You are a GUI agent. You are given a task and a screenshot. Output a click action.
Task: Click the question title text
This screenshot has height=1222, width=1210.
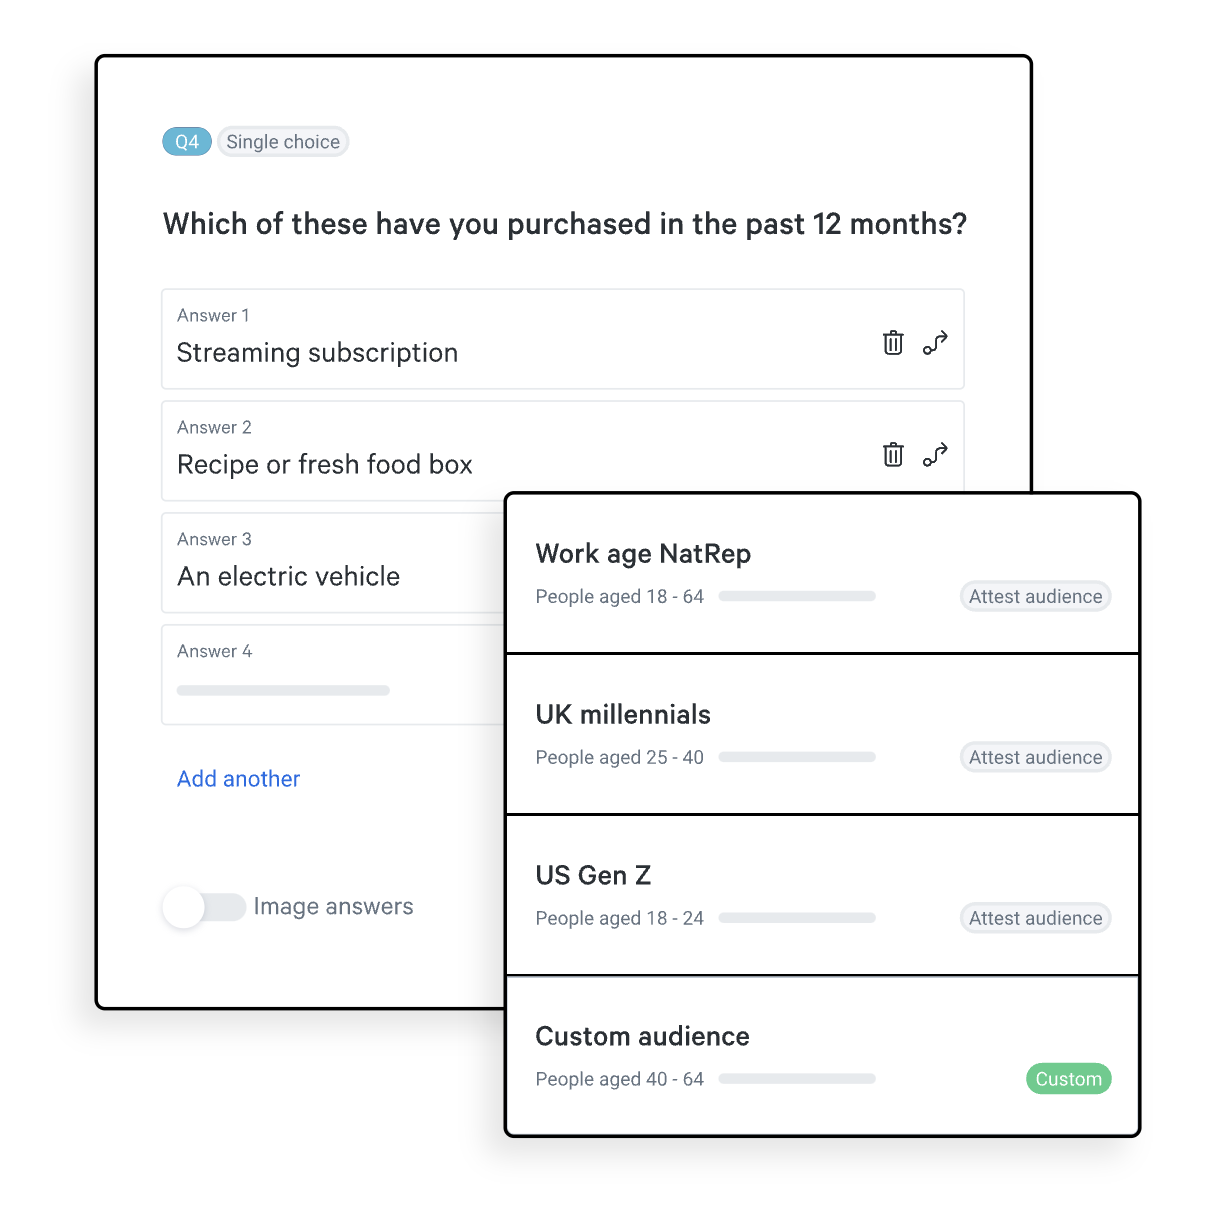pyautogui.click(x=565, y=224)
